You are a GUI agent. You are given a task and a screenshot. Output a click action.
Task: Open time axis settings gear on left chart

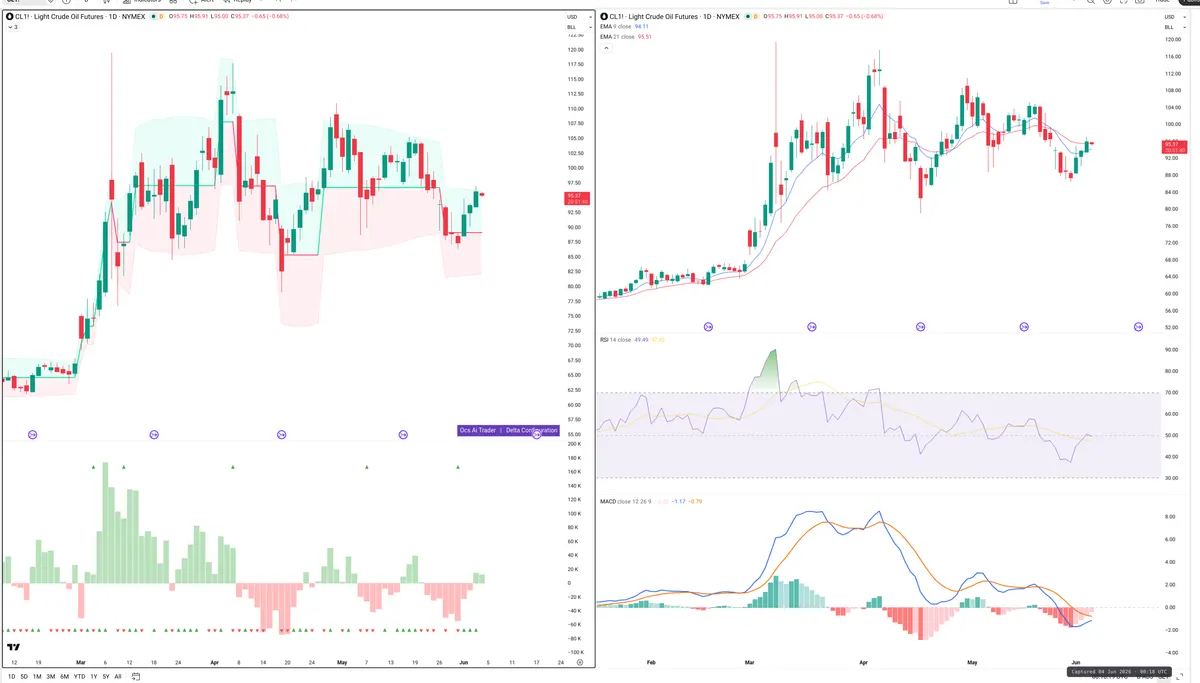(x=580, y=663)
